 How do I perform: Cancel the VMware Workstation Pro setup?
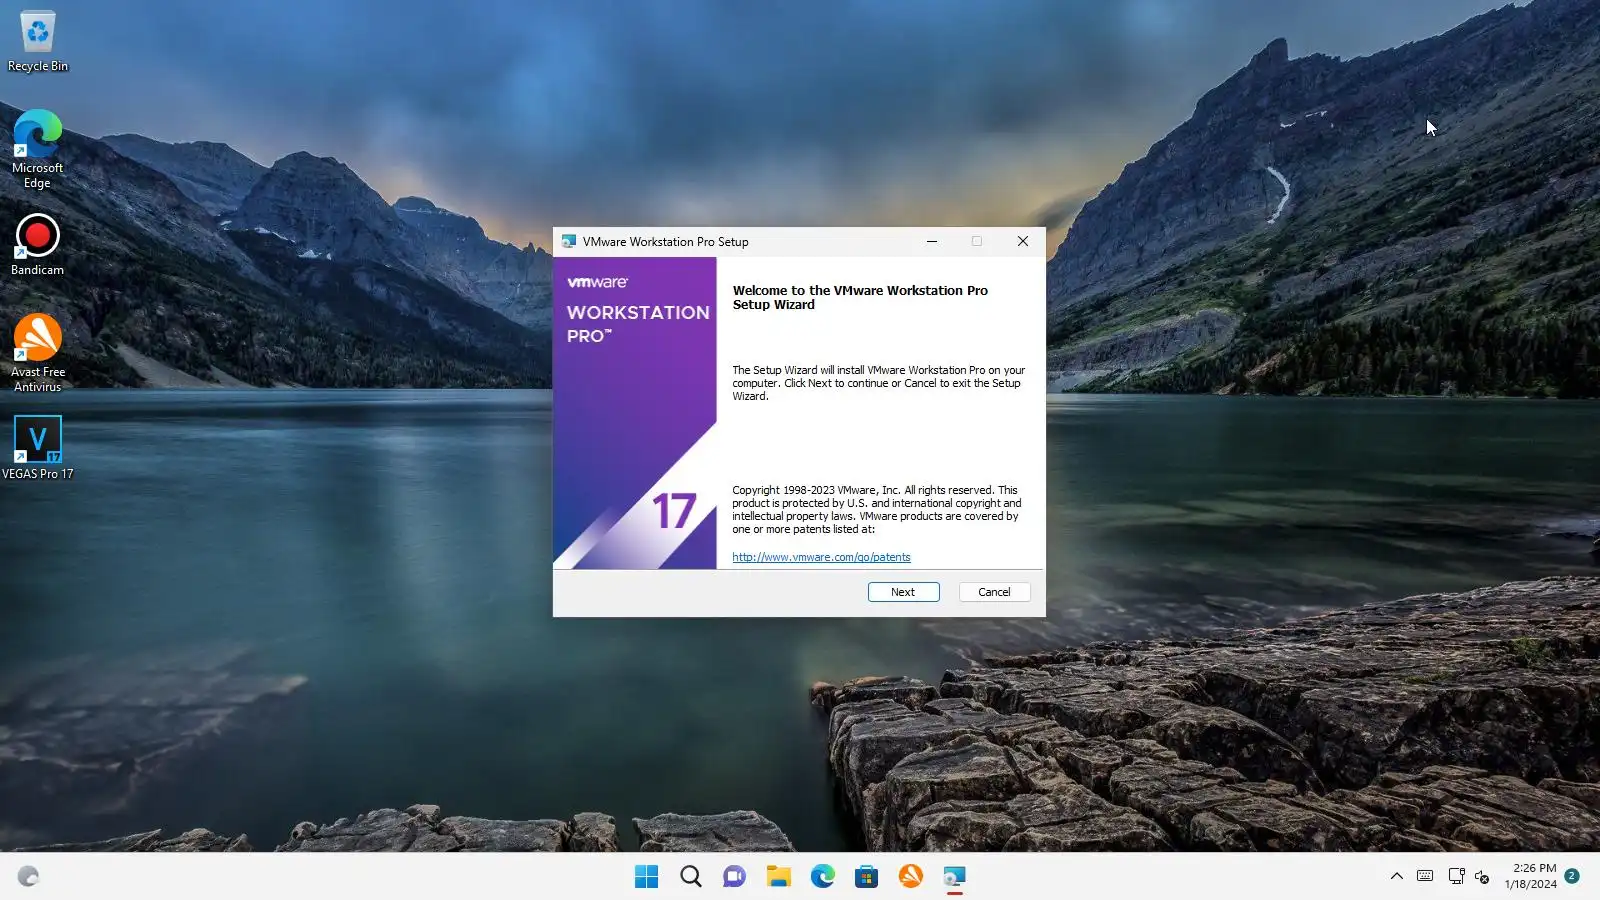coord(994,592)
